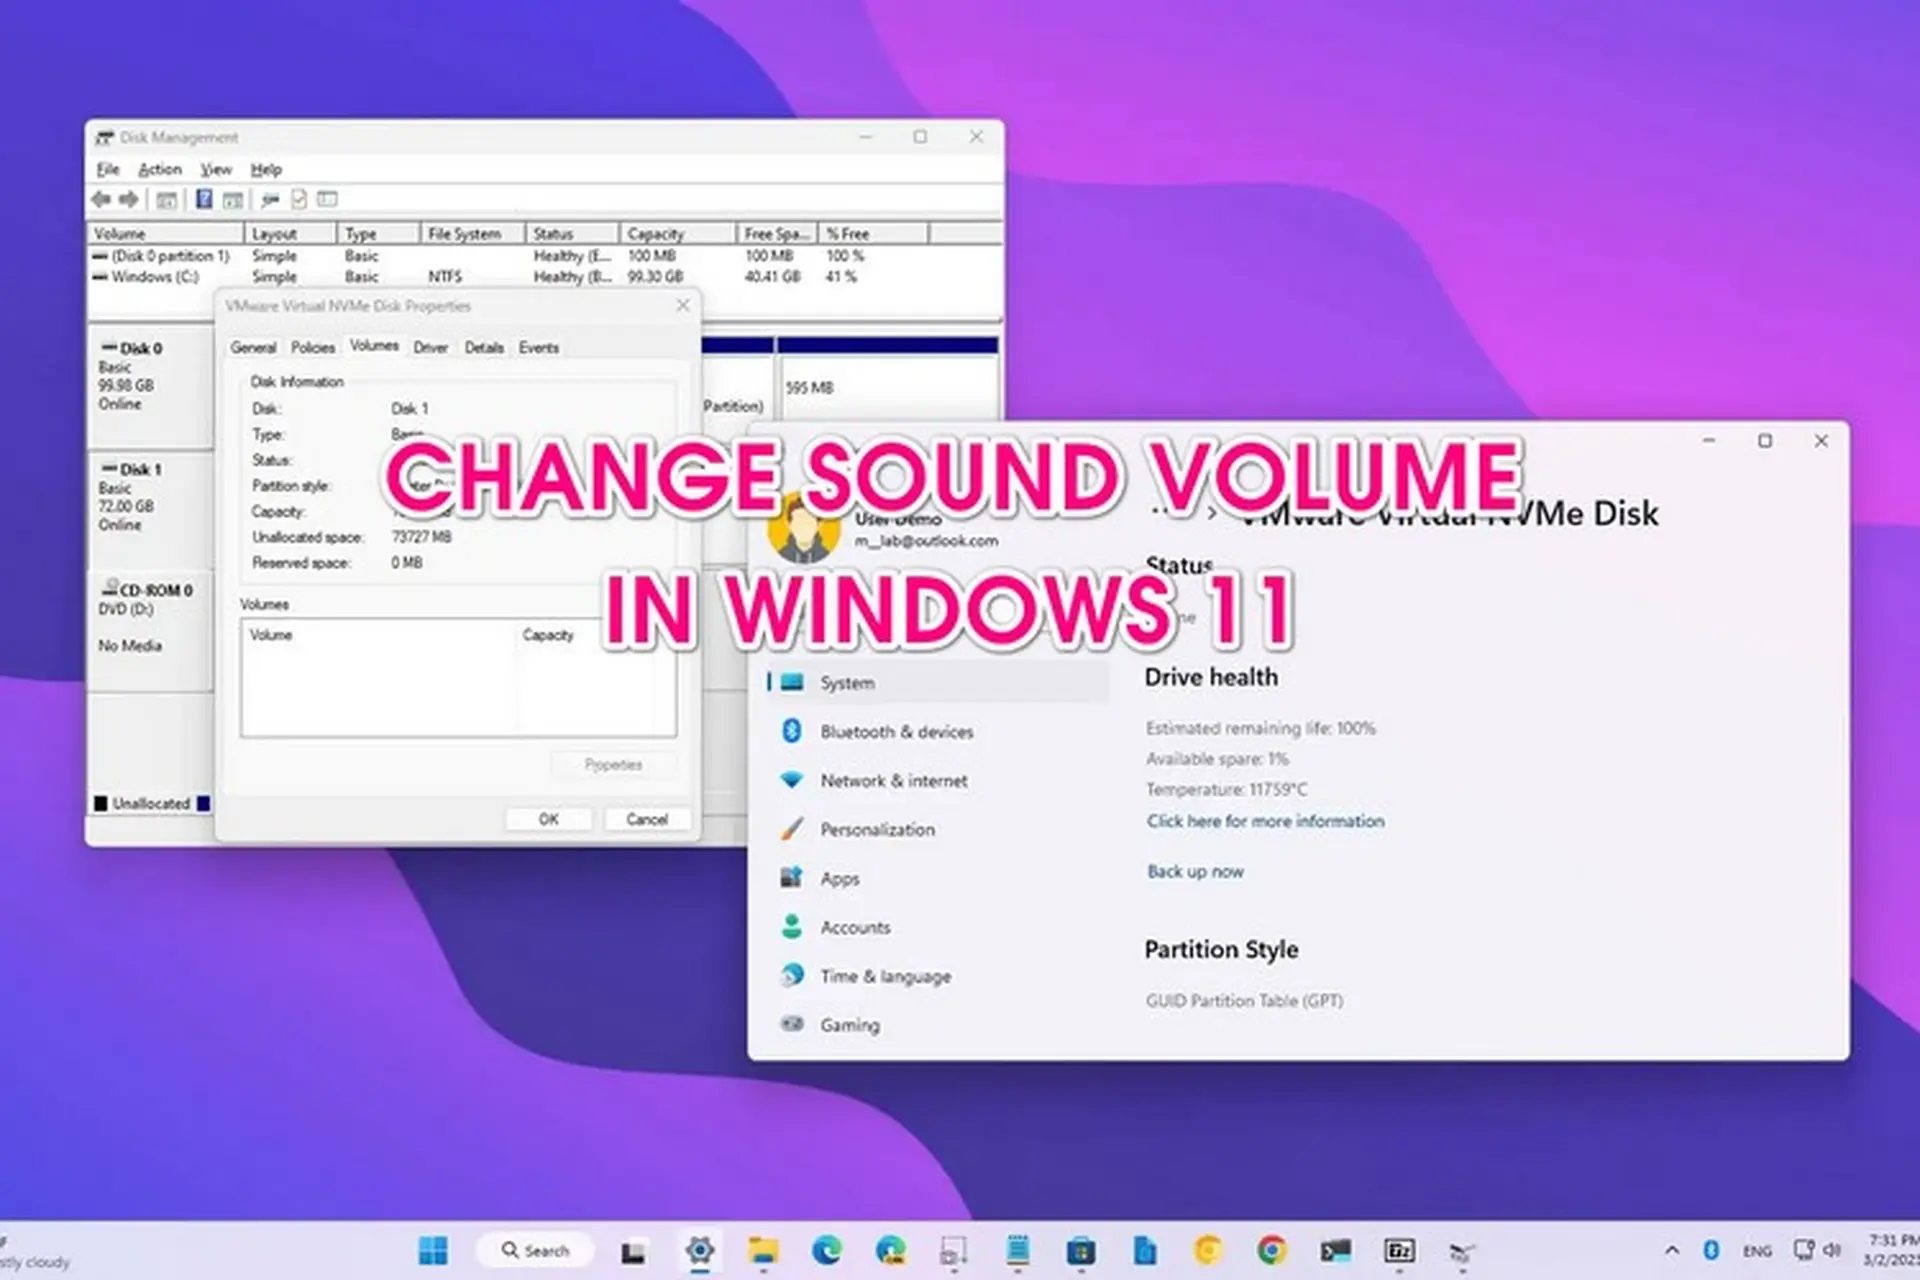Click the last view-layout icon in Disk Management toolbar

coord(327,199)
